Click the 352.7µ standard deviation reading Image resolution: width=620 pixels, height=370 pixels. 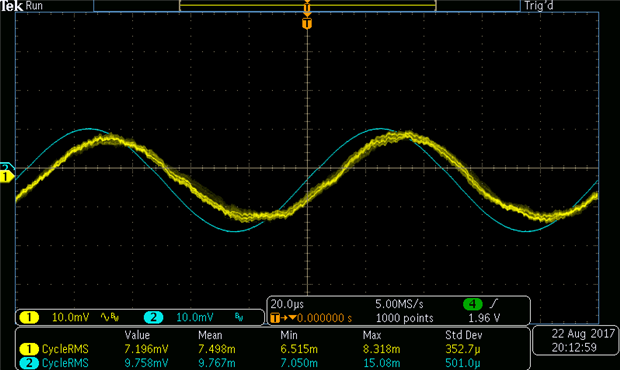click(463, 349)
